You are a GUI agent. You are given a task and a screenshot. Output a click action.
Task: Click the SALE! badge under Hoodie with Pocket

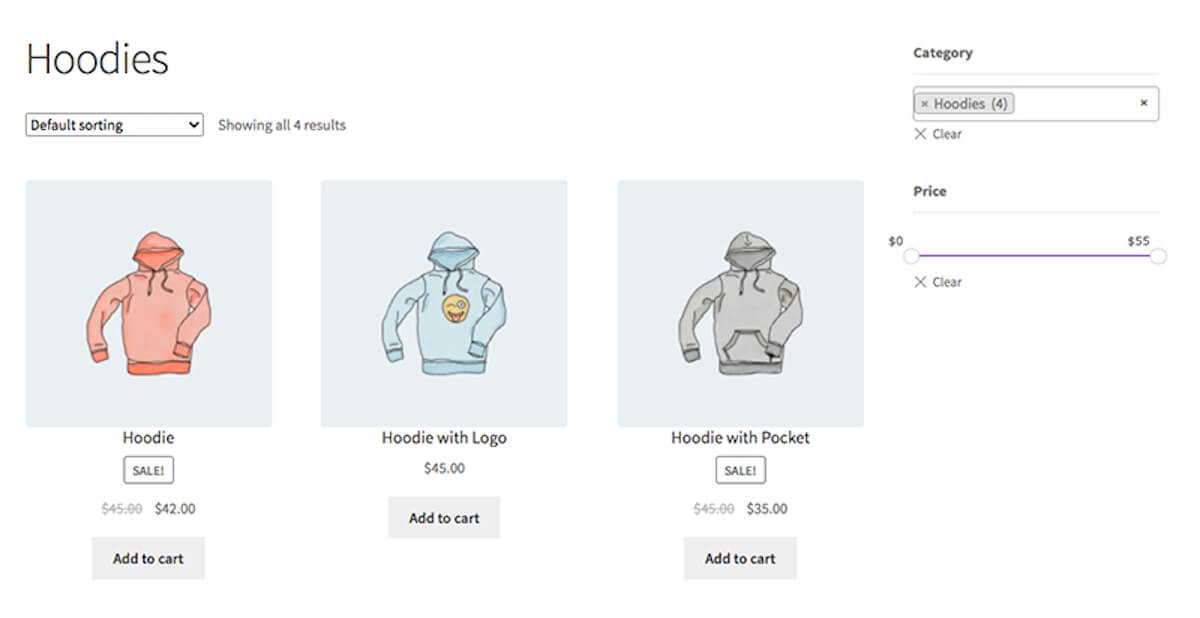click(x=740, y=470)
